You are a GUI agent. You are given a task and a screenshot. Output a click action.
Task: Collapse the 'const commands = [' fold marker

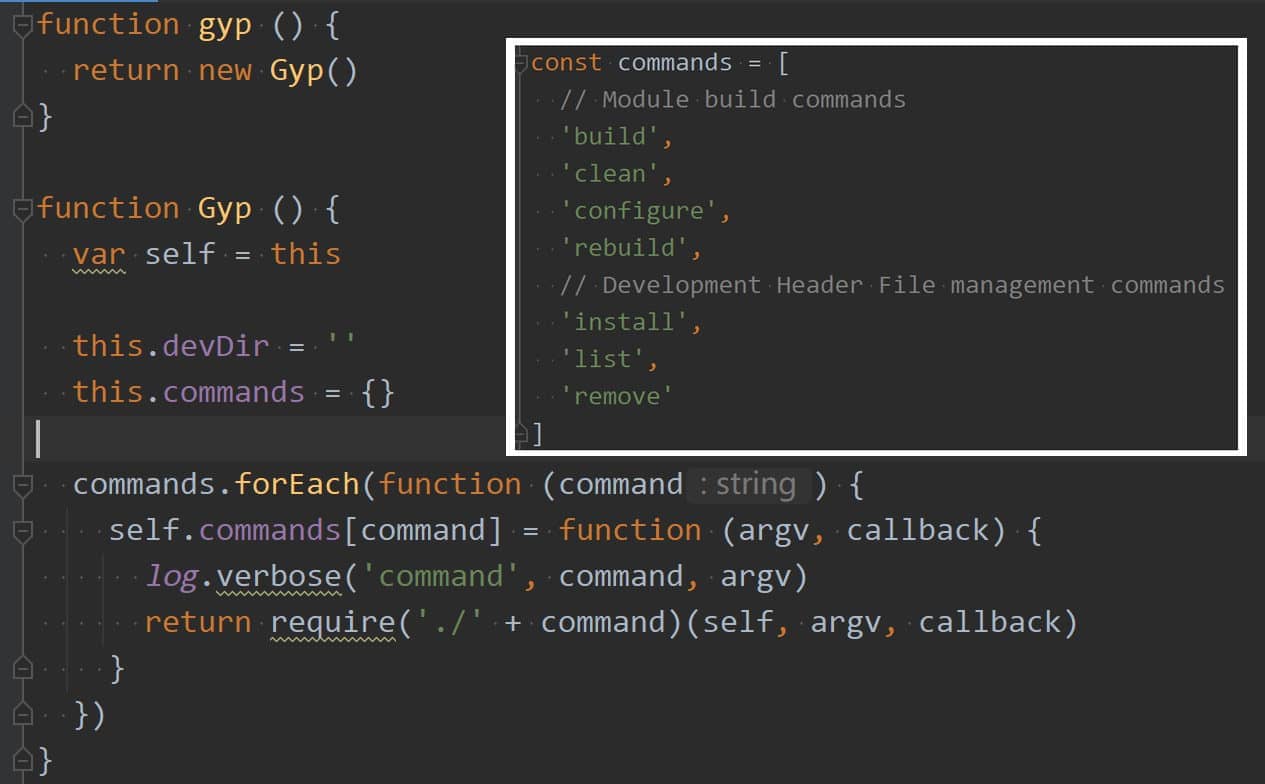521,63
